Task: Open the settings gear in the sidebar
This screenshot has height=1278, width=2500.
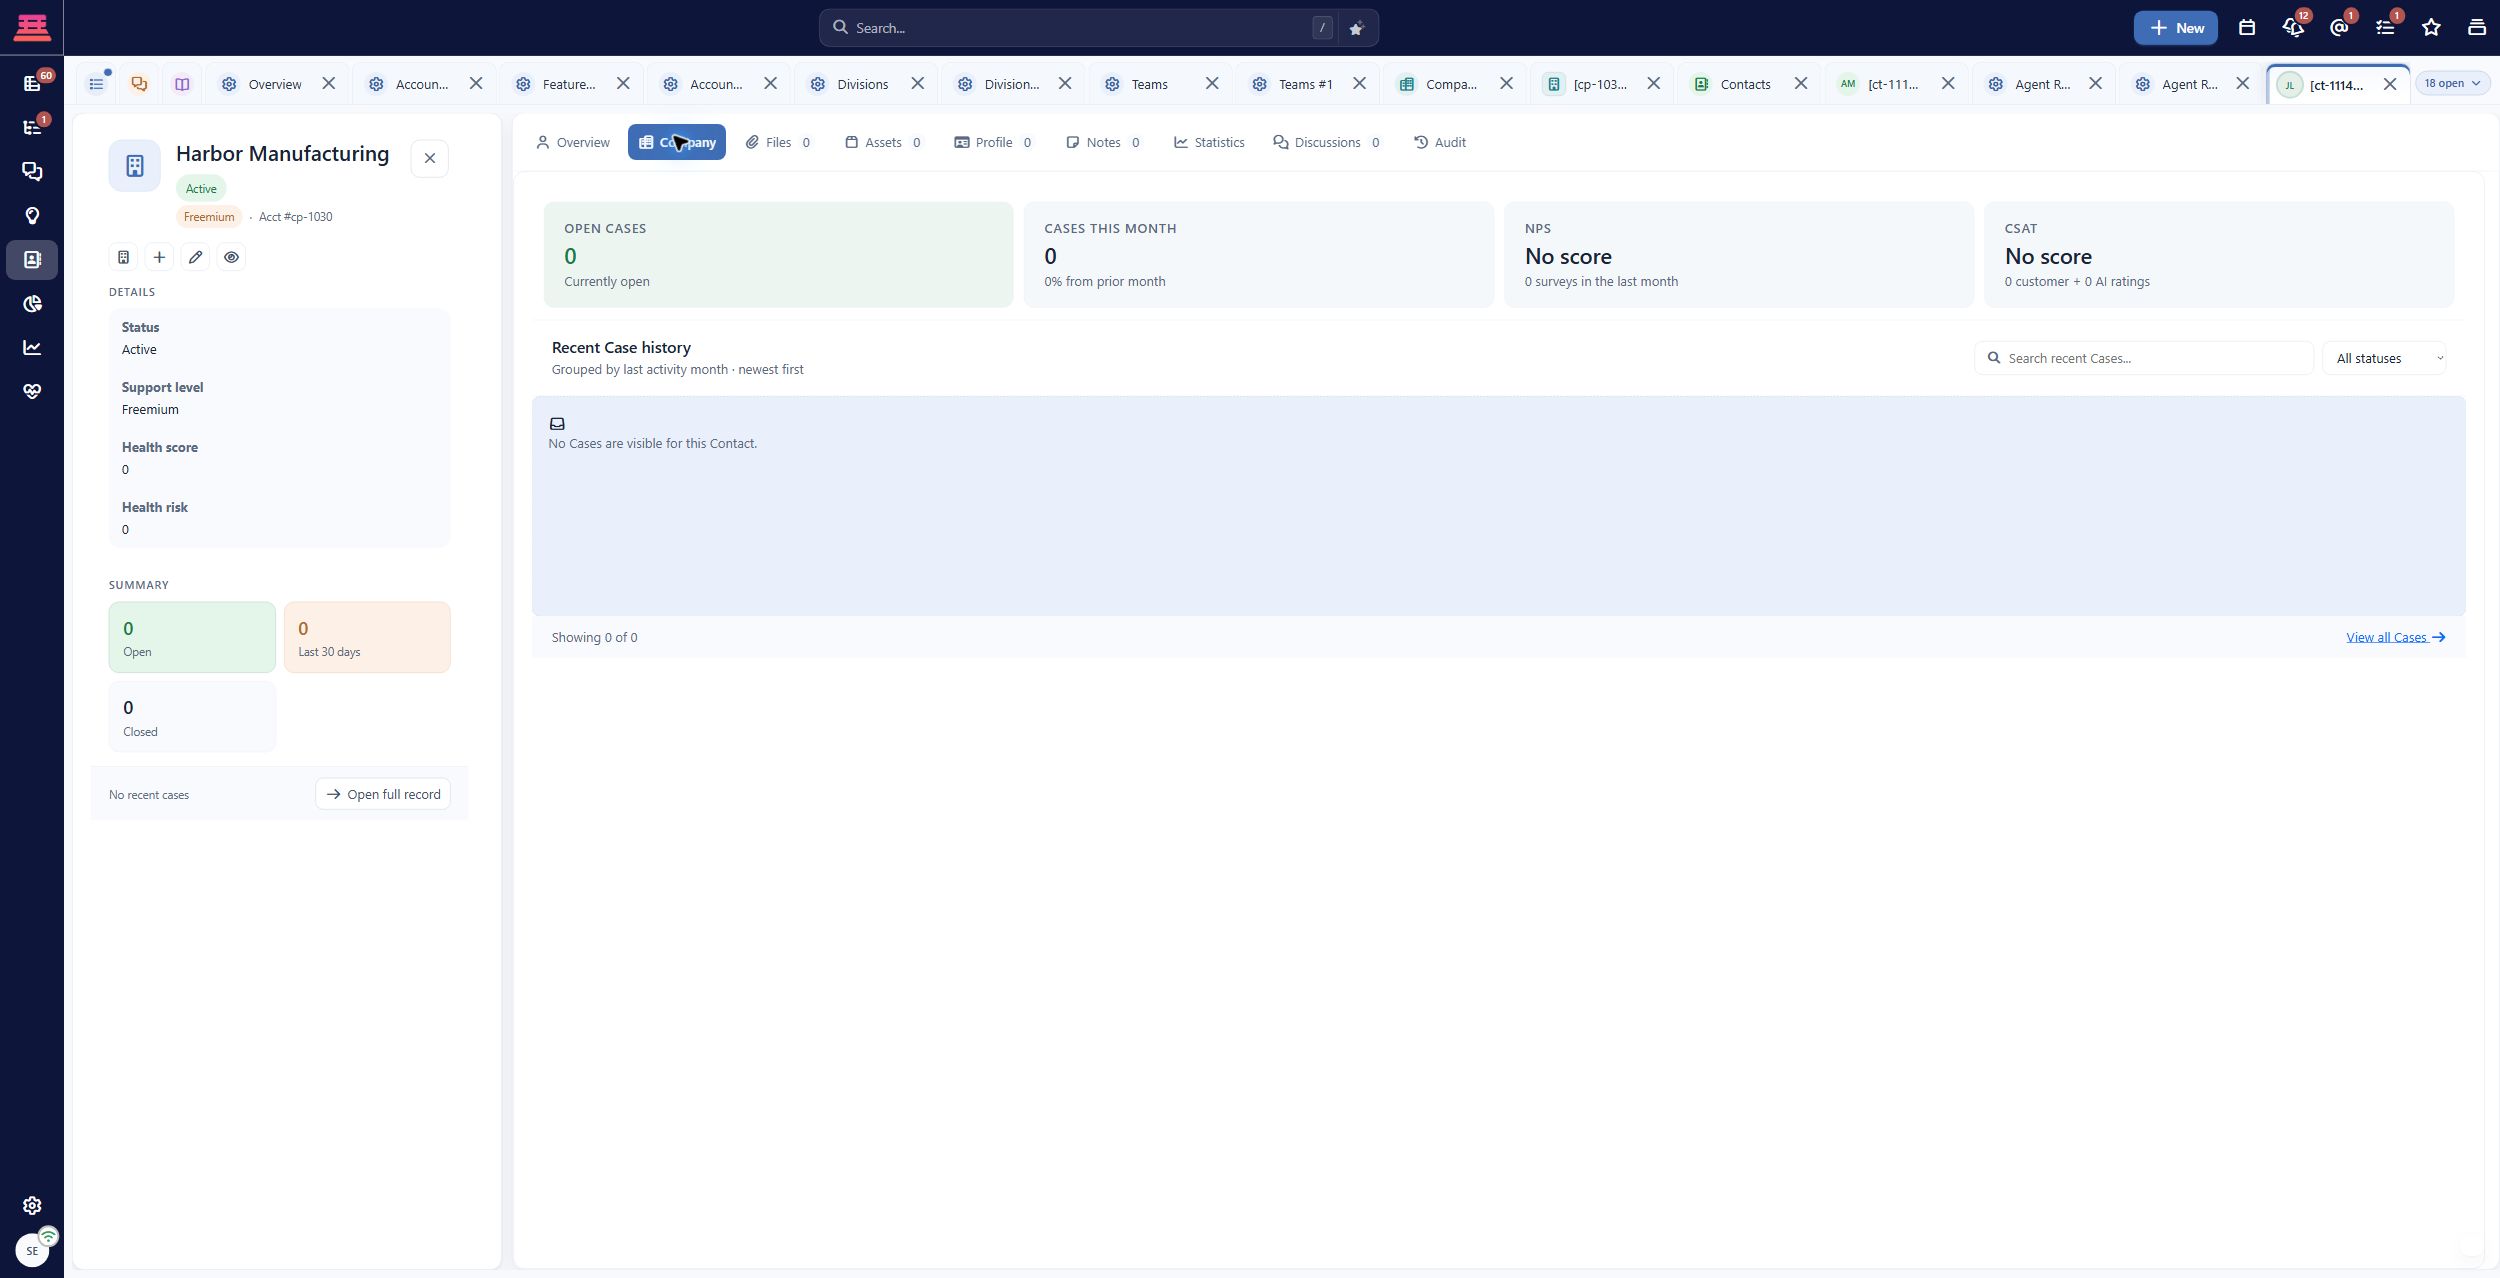Action: pyautogui.click(x=32, y=1205)
